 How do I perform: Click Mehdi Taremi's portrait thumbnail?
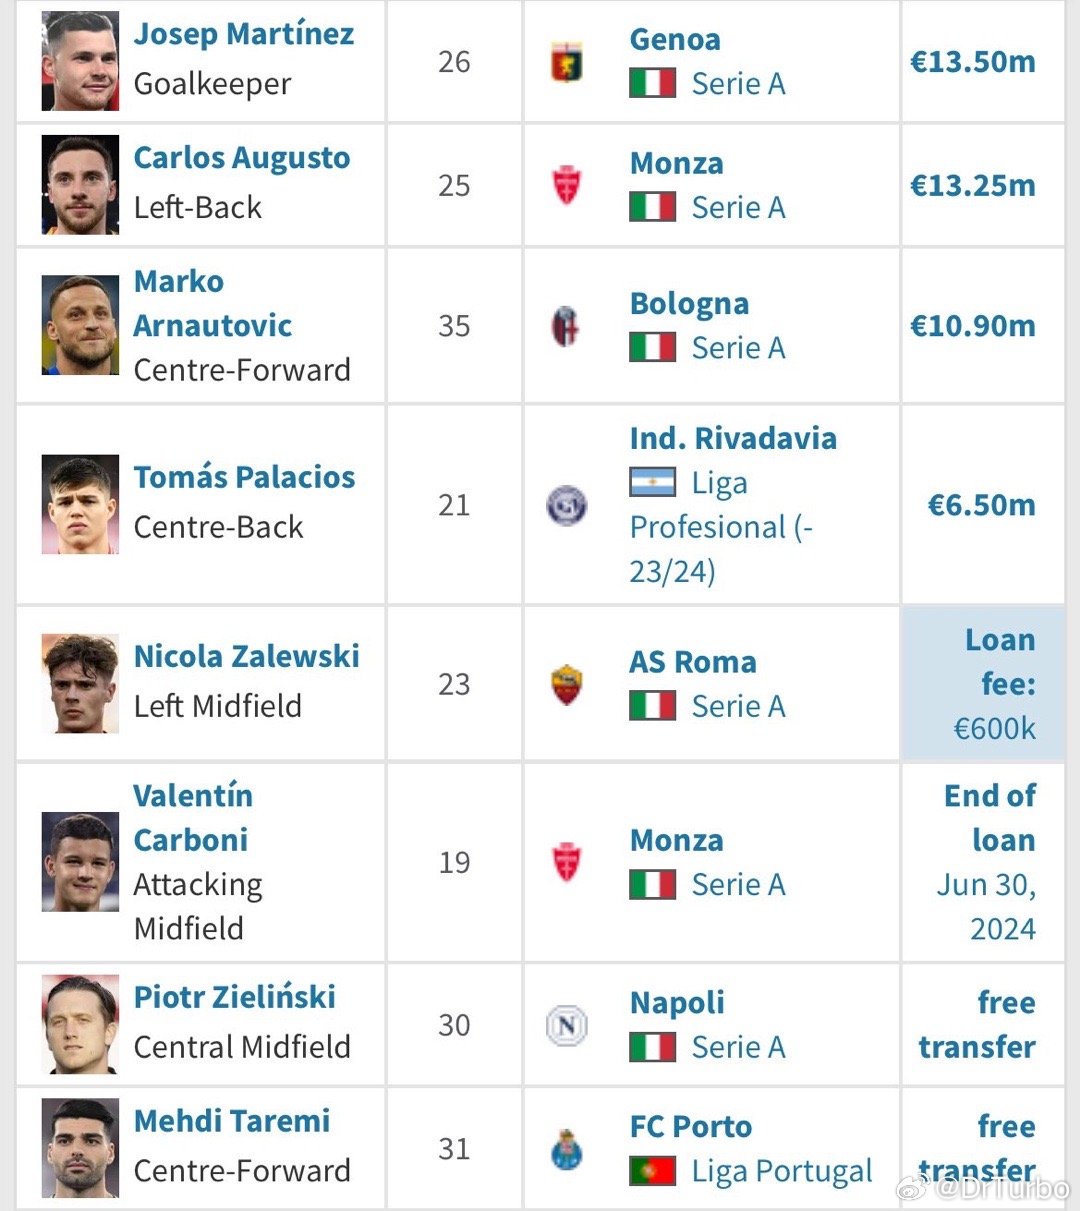pyautogui.click(x=80, y=1148)
